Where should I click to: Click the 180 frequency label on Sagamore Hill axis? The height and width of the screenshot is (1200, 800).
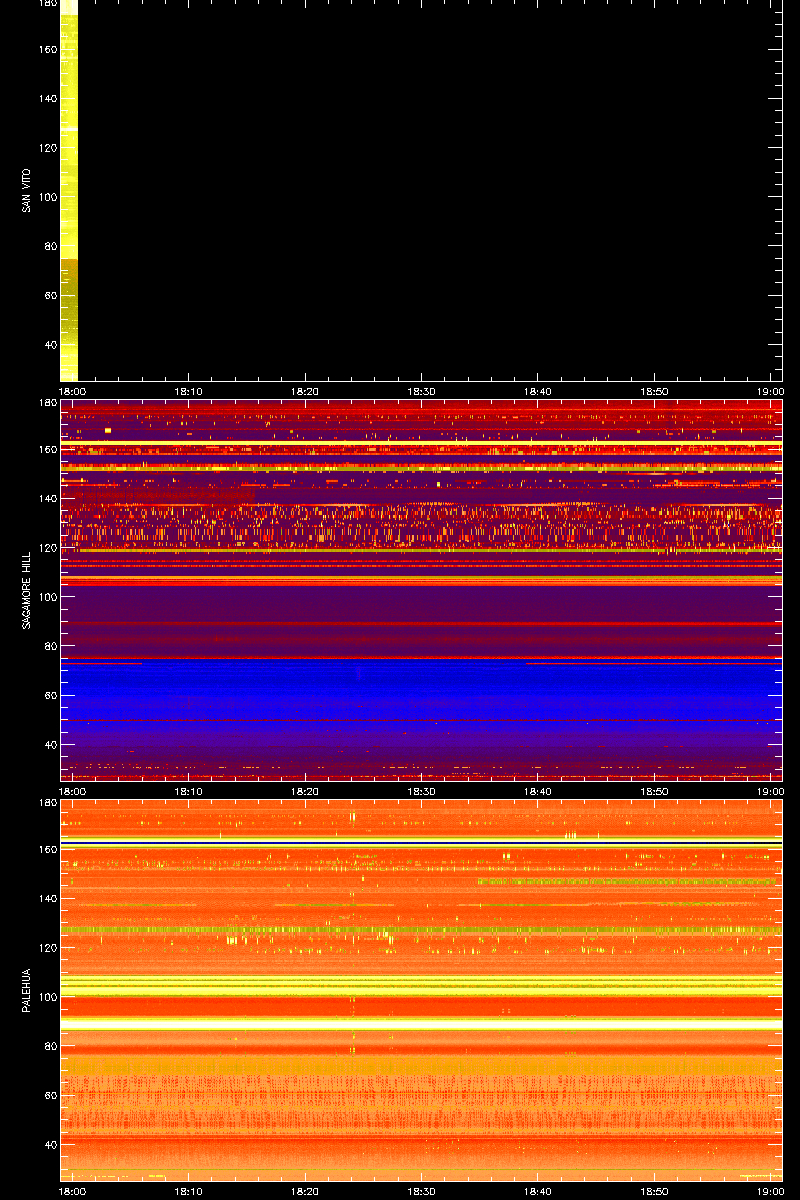tap(47, 403)
